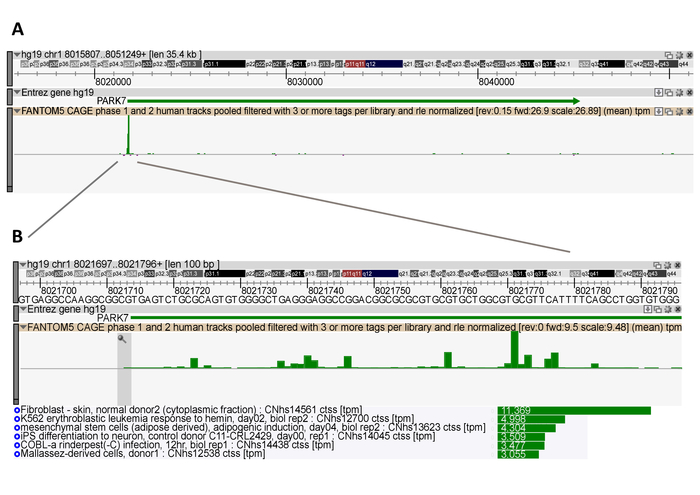Click the blue circle beside COBL-a rinderpest row
Screen dimensions: 700x495
(17, 445)
